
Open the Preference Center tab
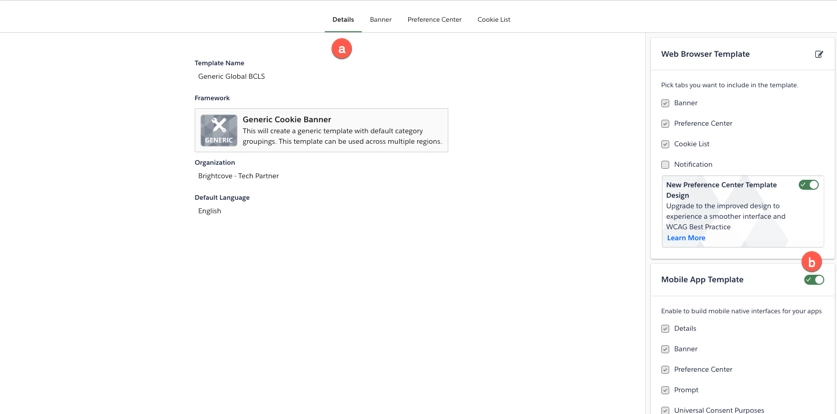coord(434,20)
